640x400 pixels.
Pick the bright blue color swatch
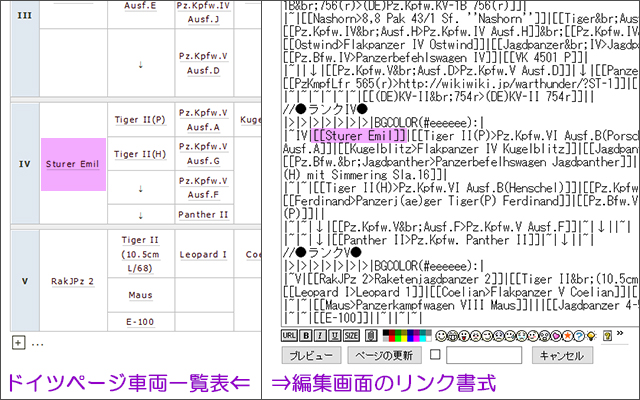point(410,338)
